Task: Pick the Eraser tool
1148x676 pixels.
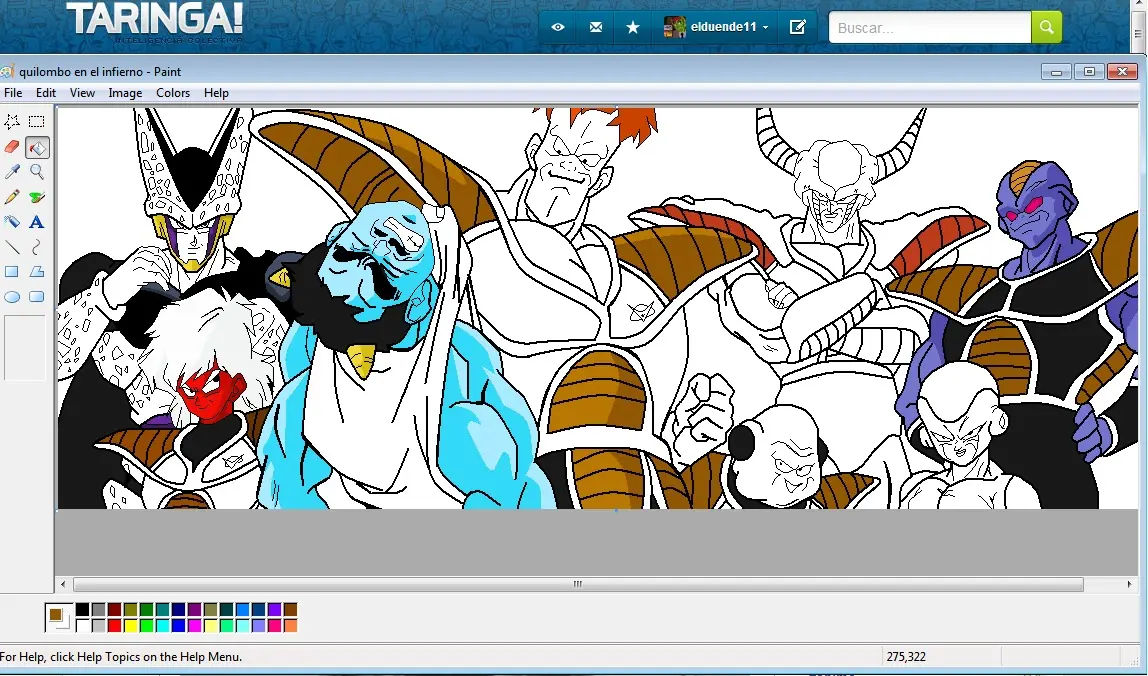Action: click(12, 147)
